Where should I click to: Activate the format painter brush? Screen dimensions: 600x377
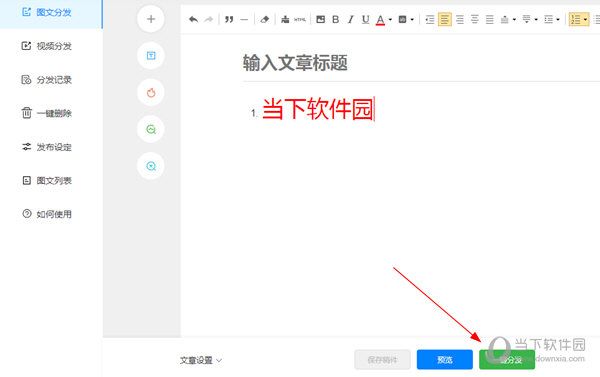coord(285,20)
